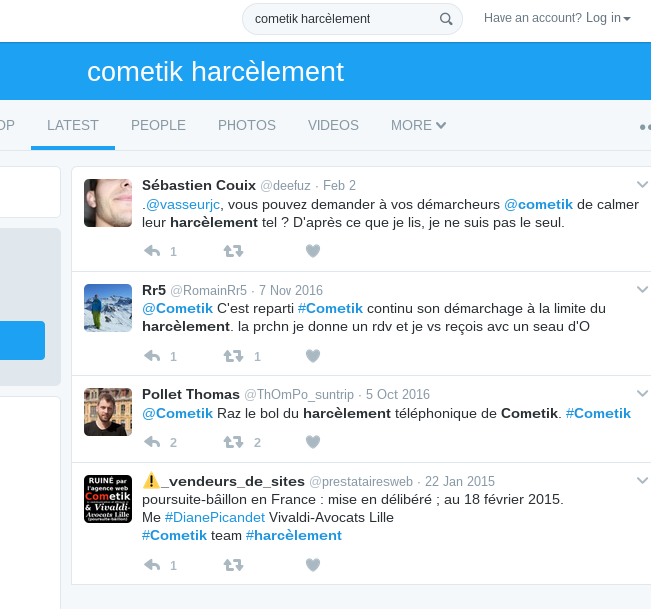This screenshot has width=651, height=609.
Task: Open Sébastien Couix's avatar photo
Action: 108,203
